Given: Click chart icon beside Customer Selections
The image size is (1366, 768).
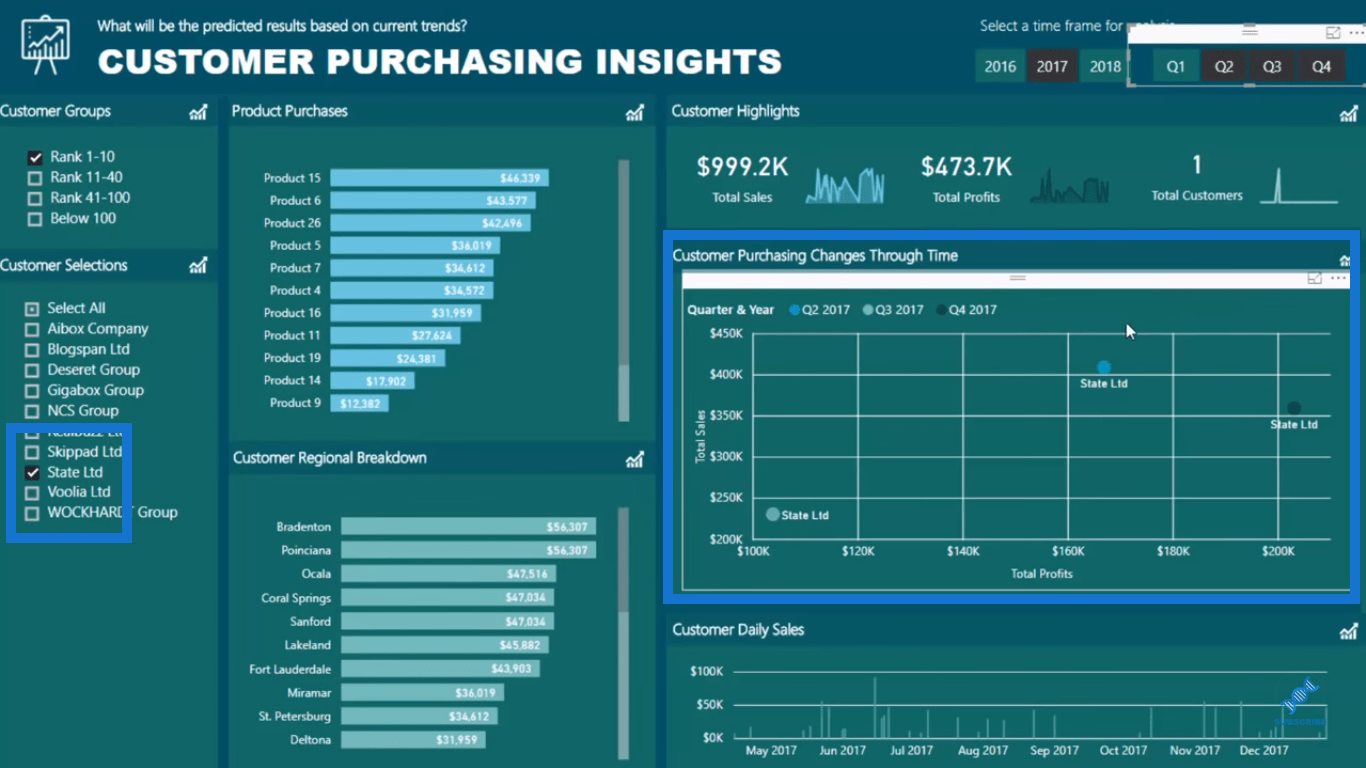Looking at the screenshot, I should point(198,265).
